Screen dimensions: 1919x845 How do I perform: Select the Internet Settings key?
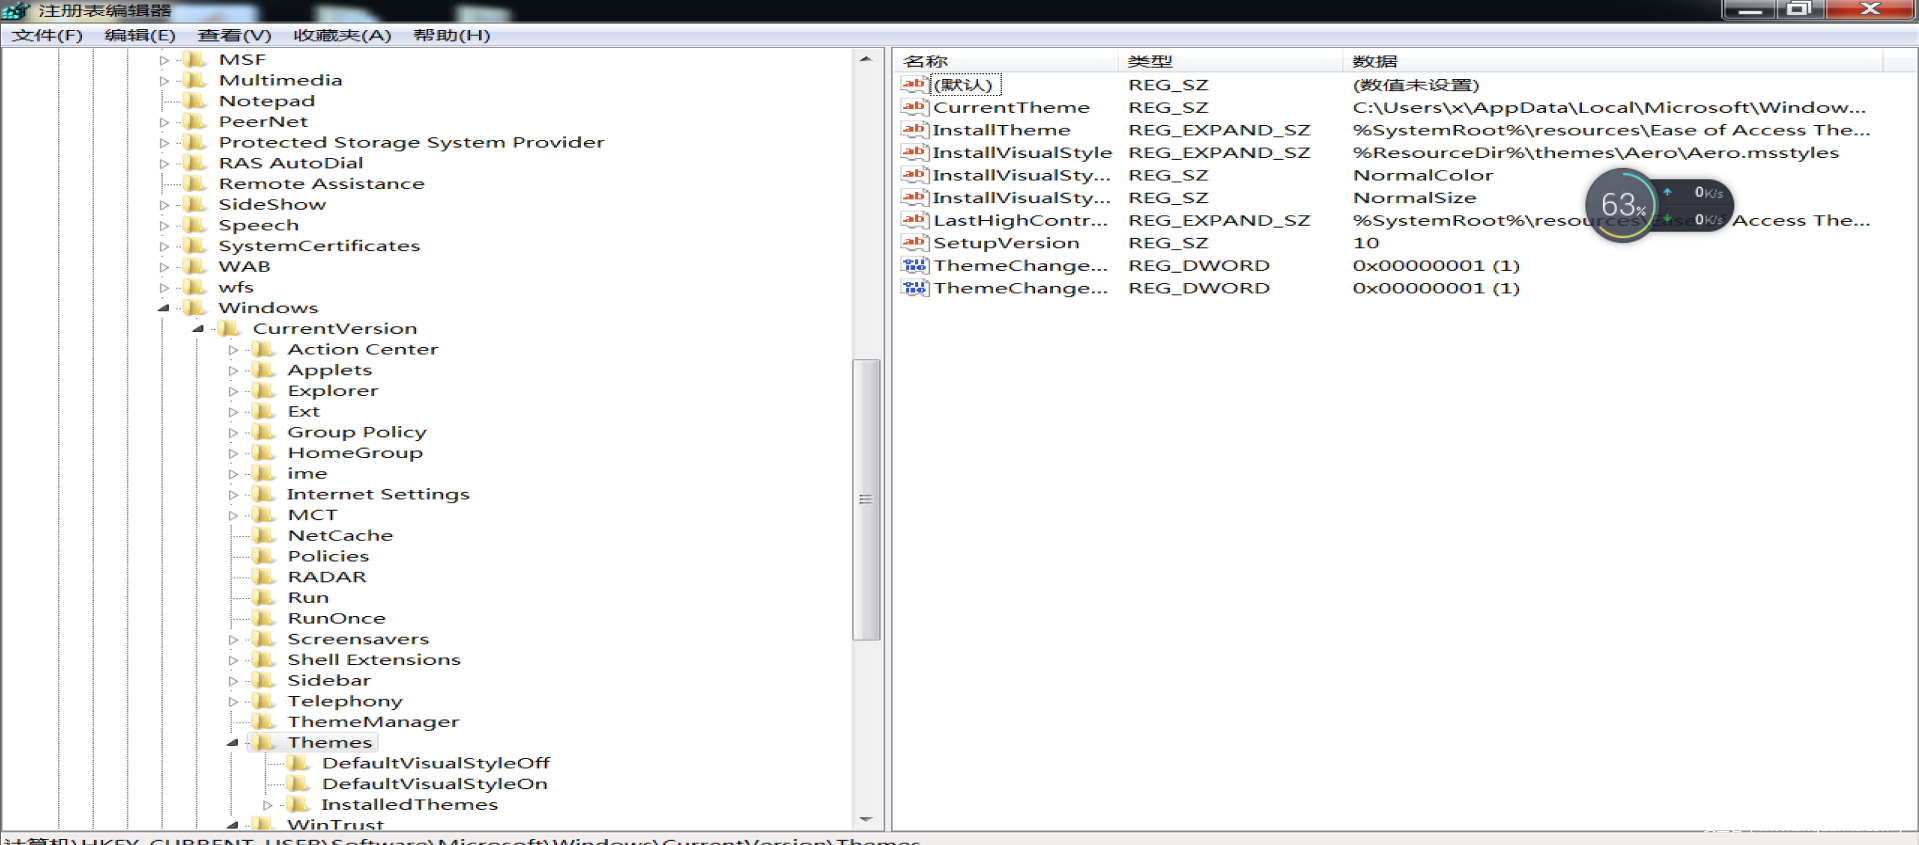point(377,494)
